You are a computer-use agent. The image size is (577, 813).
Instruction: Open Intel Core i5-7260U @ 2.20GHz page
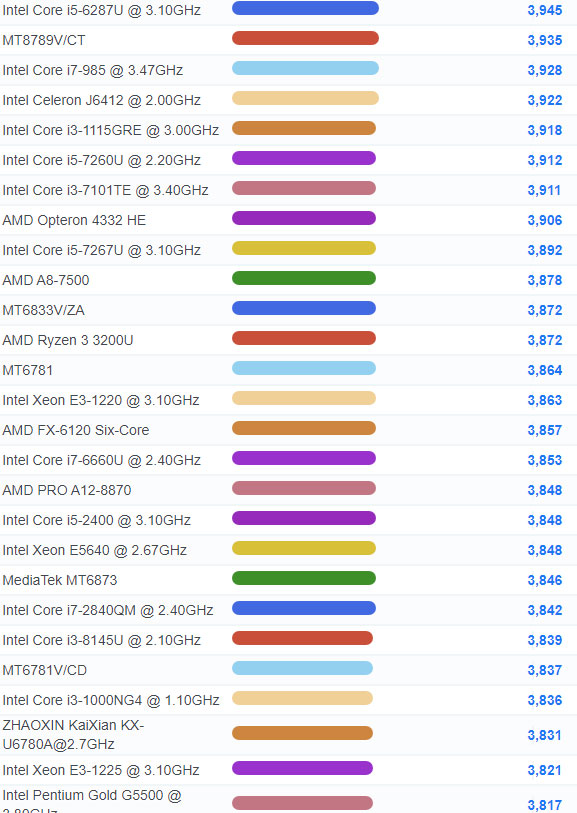[102, 161]
